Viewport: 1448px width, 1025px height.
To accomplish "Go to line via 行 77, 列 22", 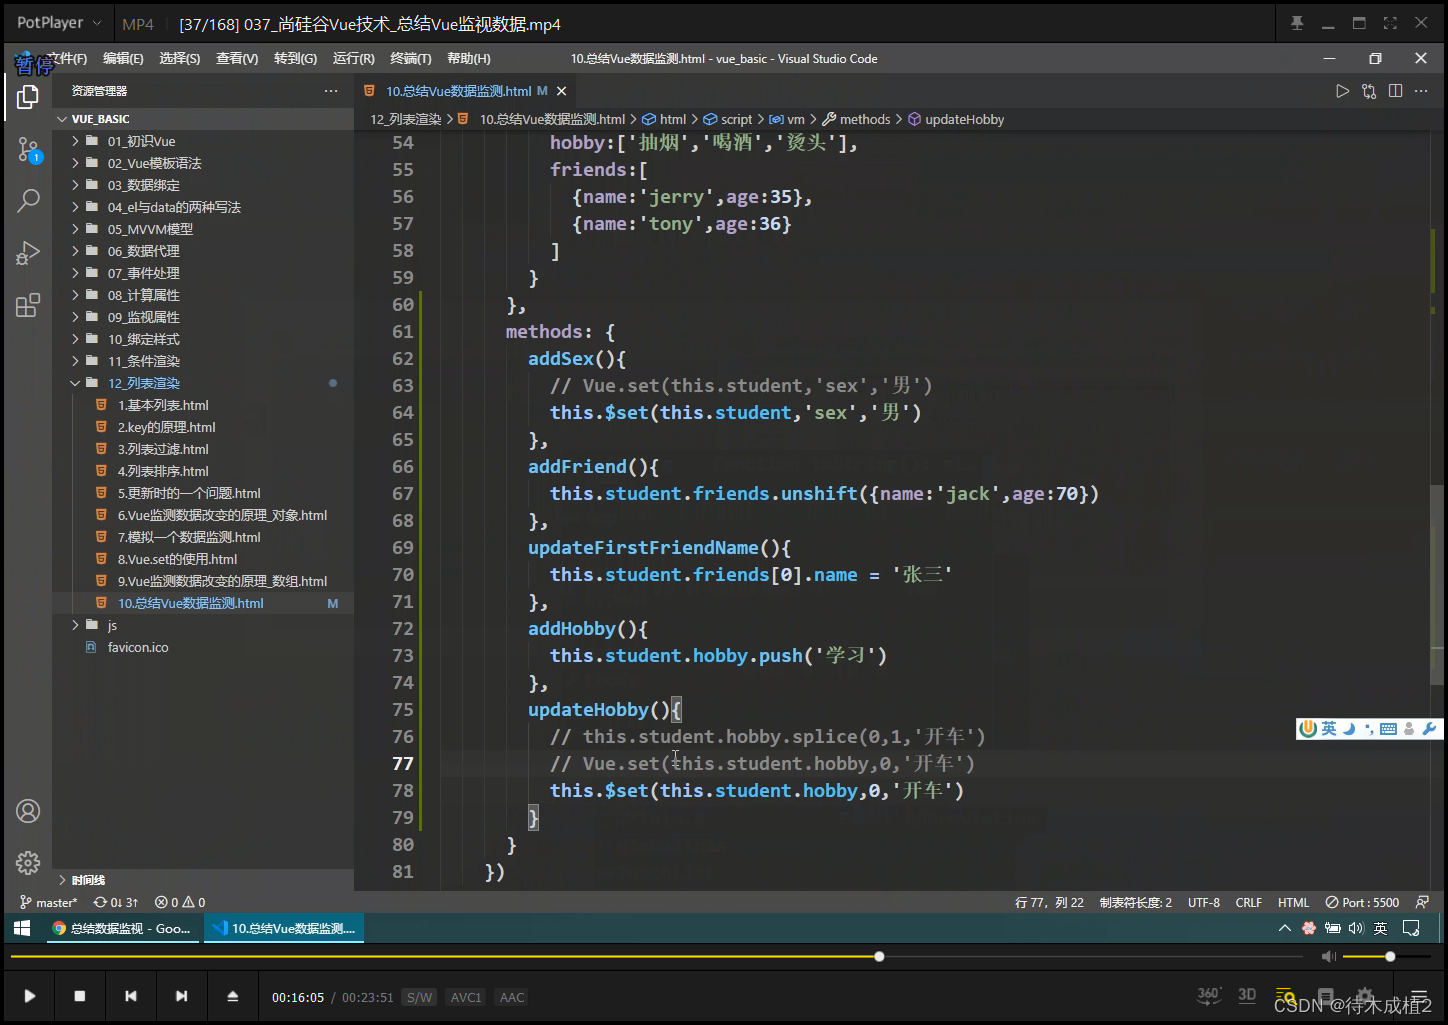I will click(x=1049, y=902).
